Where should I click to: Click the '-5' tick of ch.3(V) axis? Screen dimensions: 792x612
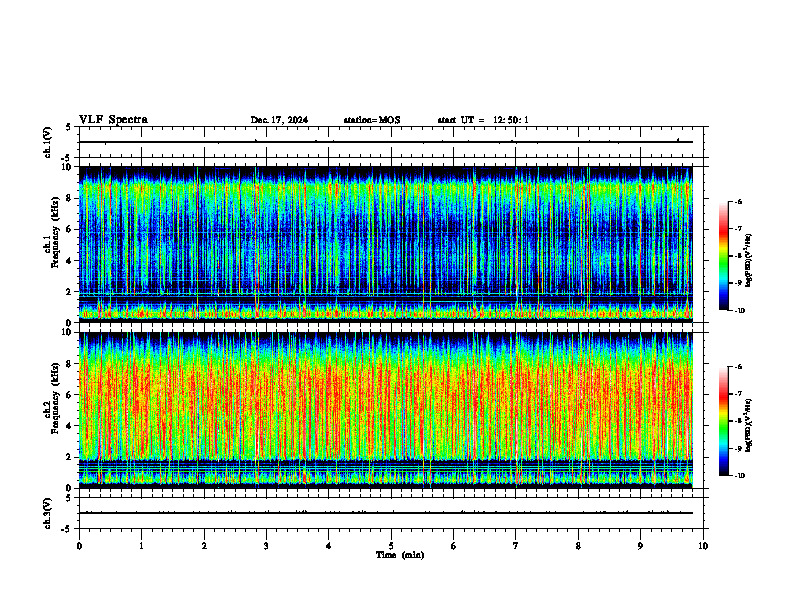coord(68,529)
